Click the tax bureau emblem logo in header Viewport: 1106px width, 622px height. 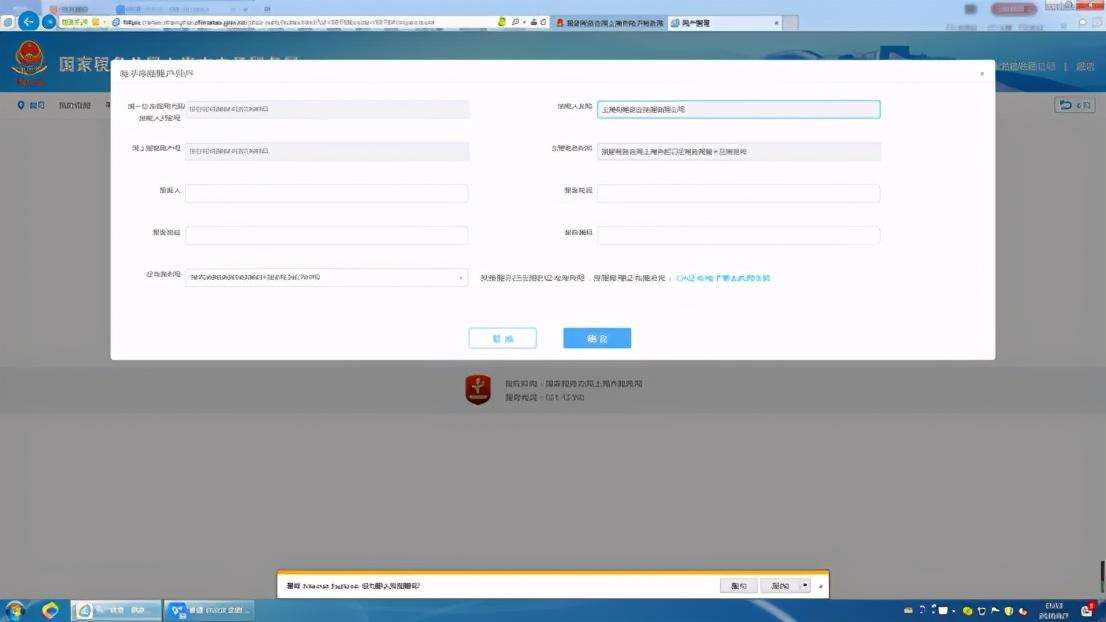[x=28, y=63]
